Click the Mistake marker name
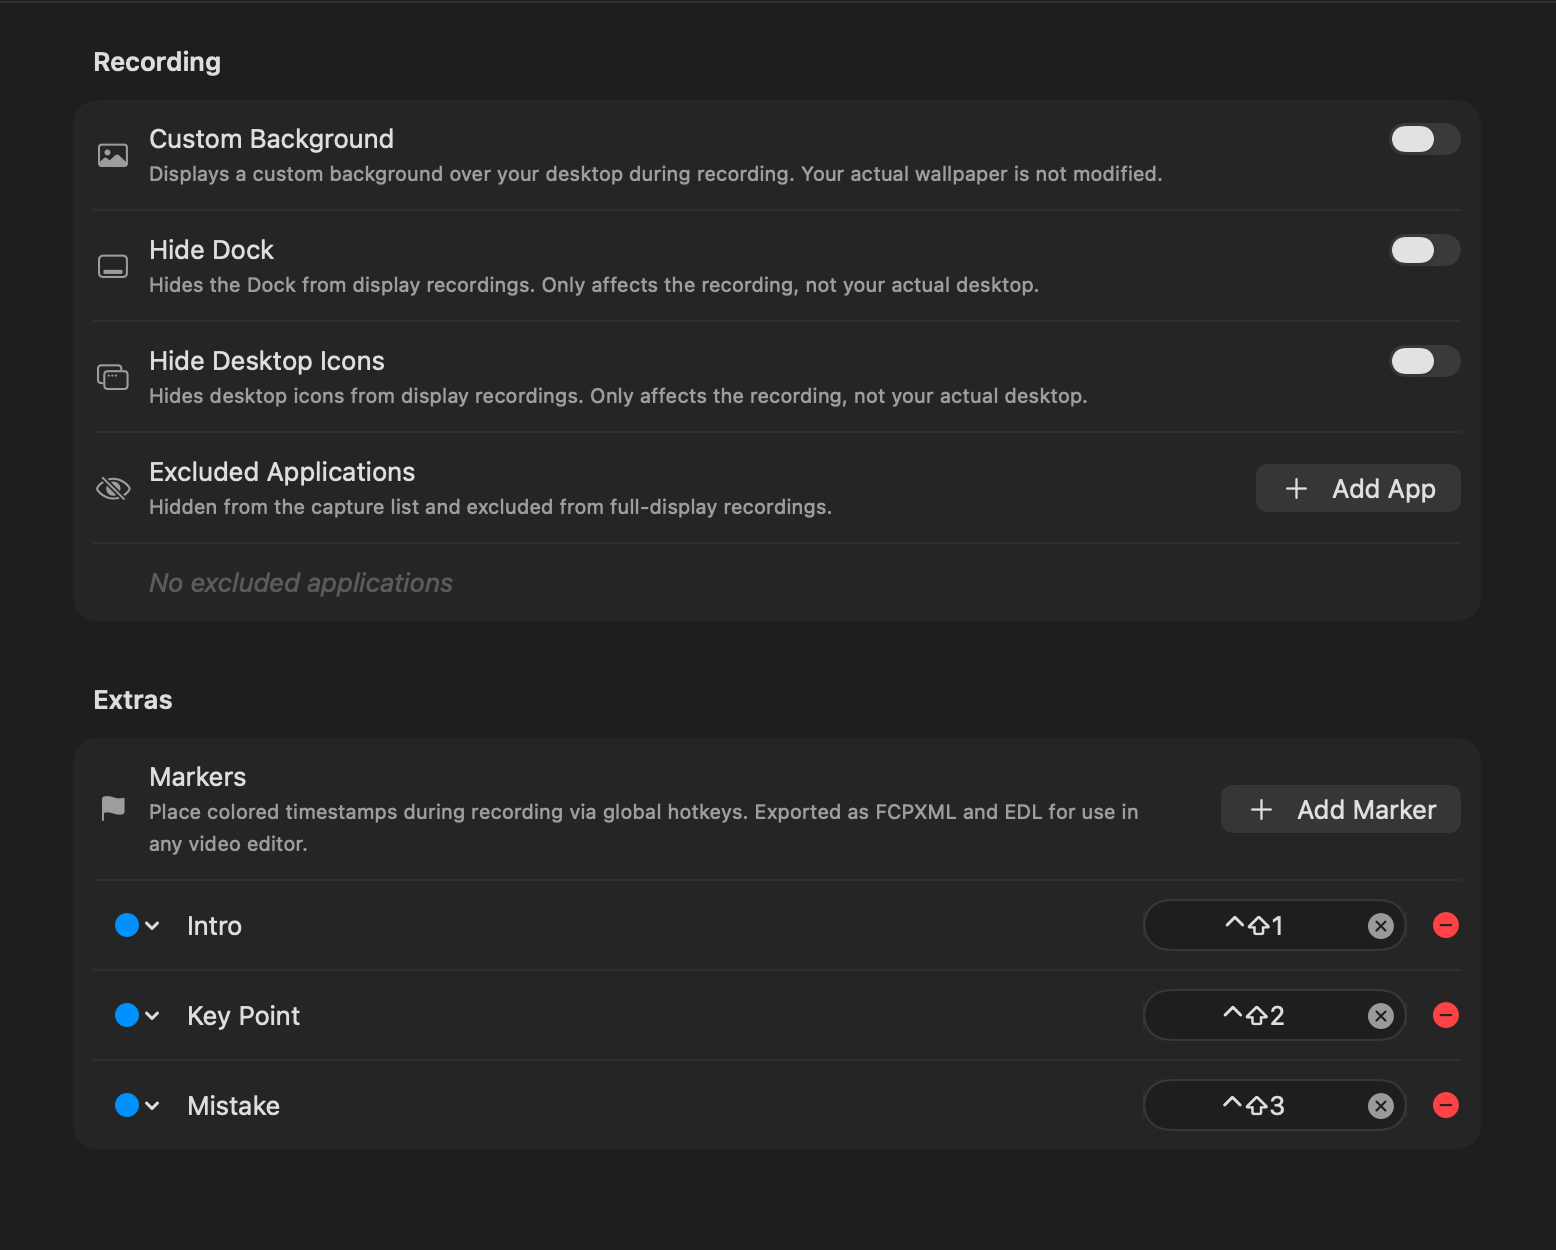1556x1250 pixels. [x=233, y=1106]
